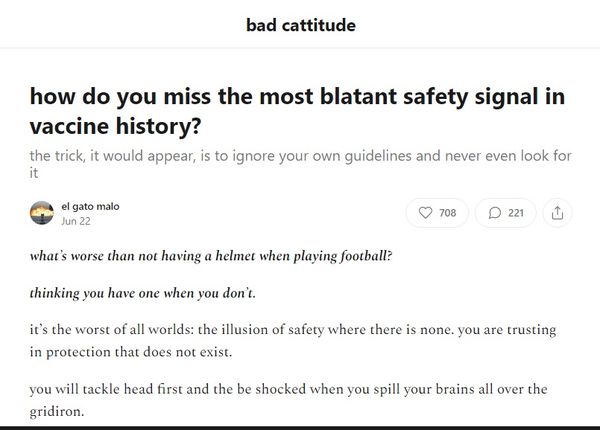Click the heart like icon
The width and height of the screenshot is (600, 430).
pos(425,213)
